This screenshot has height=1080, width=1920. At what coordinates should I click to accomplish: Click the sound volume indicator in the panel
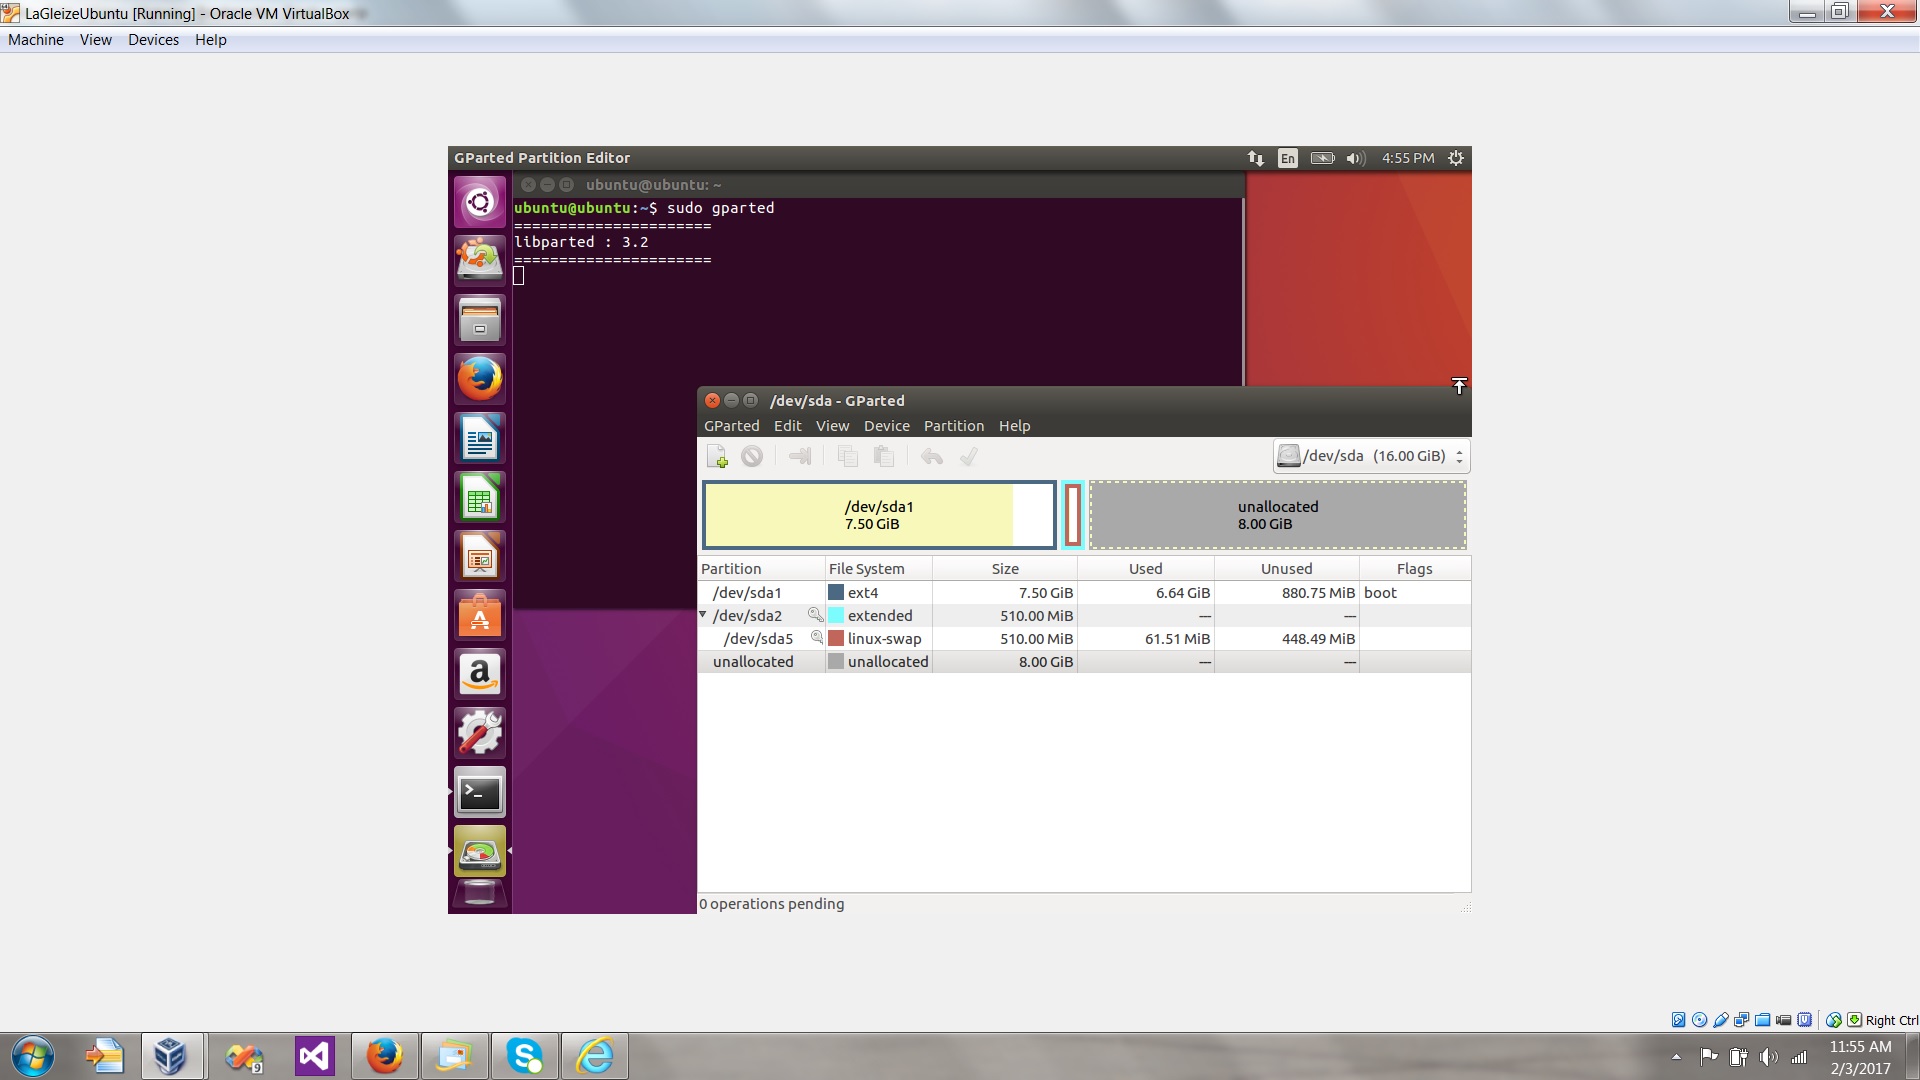pos(1355,157)
